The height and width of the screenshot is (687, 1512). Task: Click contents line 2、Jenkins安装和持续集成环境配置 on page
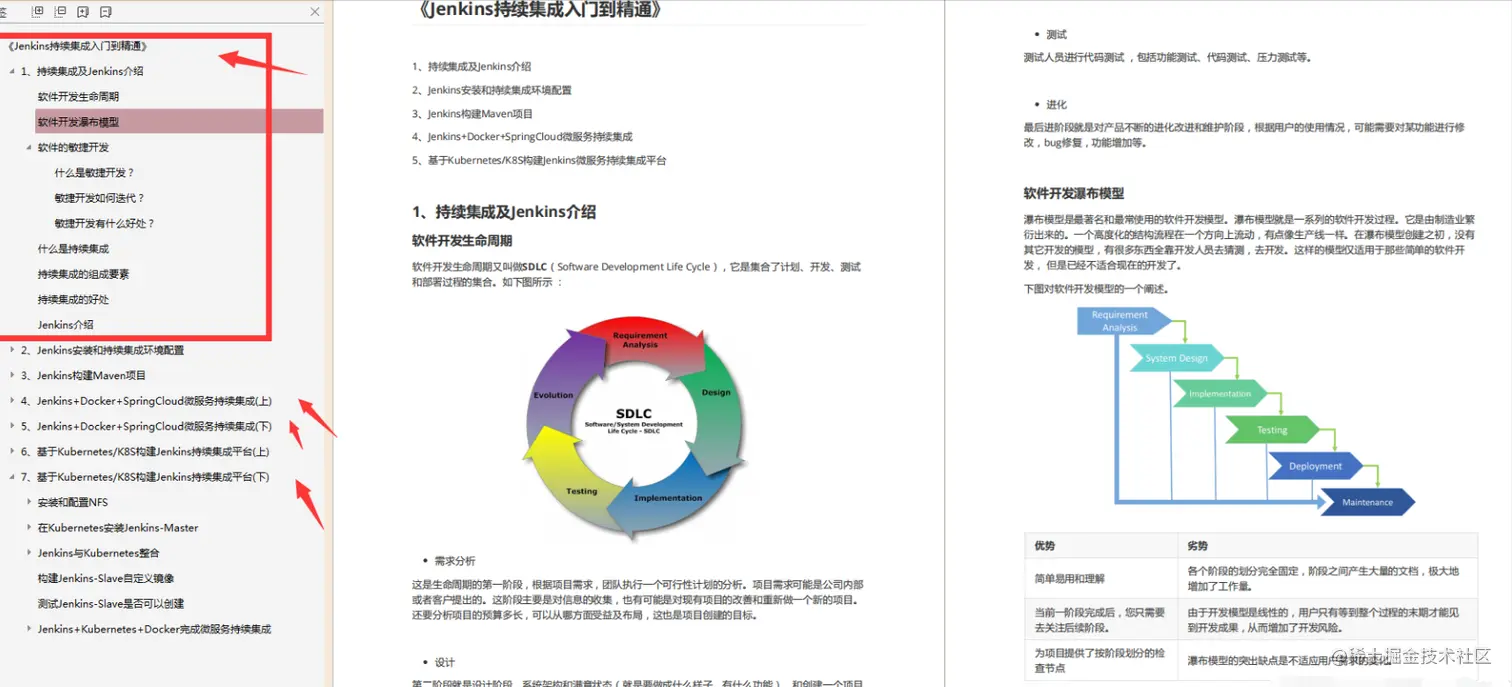click(492, 90)
